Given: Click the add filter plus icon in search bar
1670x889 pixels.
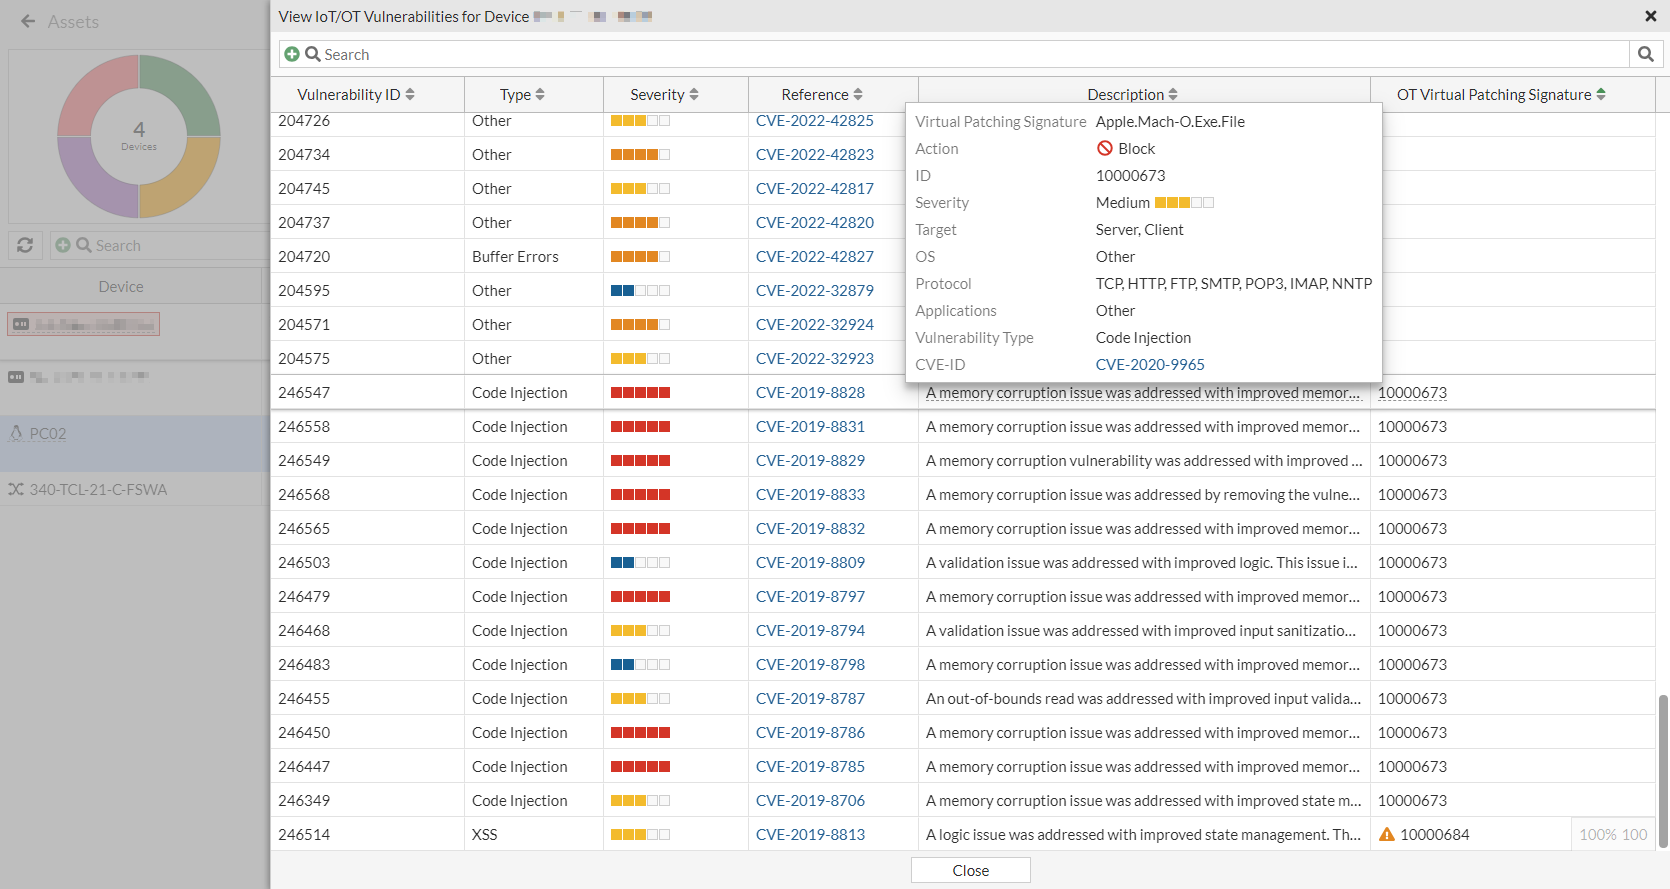Looking at the screenshot, I should pyautogui.click(x=291, y=54).
